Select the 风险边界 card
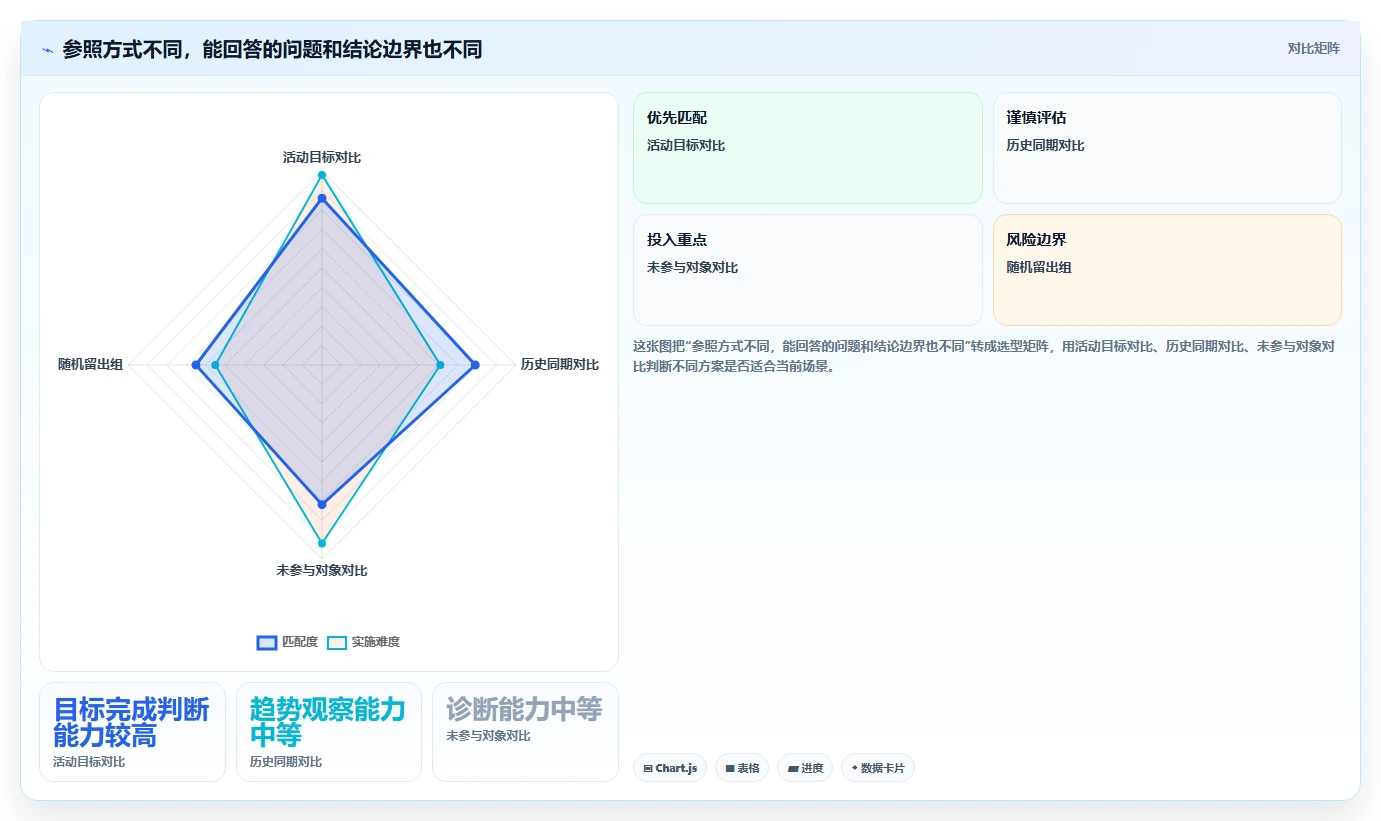The image size is (1381, 821). [x=1167, y=270]
